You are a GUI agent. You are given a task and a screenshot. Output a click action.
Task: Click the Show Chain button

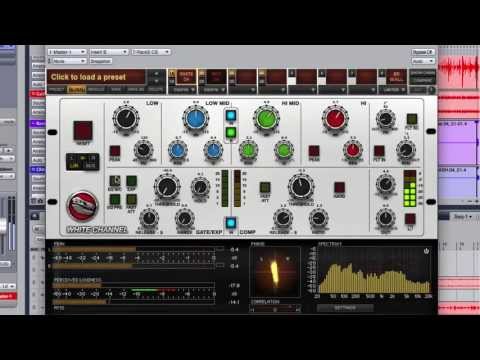coord(422,73)
